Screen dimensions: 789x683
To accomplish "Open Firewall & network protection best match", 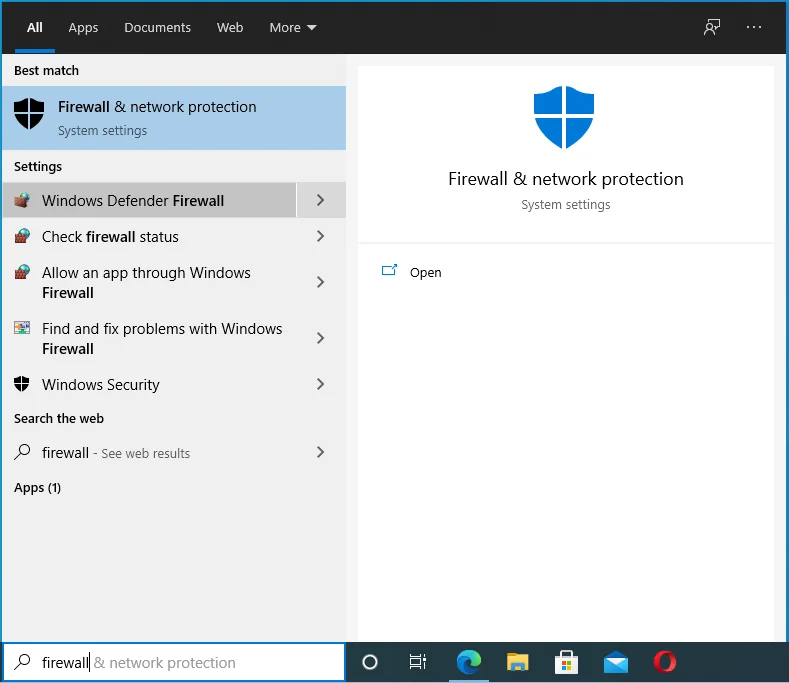I will click(174, 118).
